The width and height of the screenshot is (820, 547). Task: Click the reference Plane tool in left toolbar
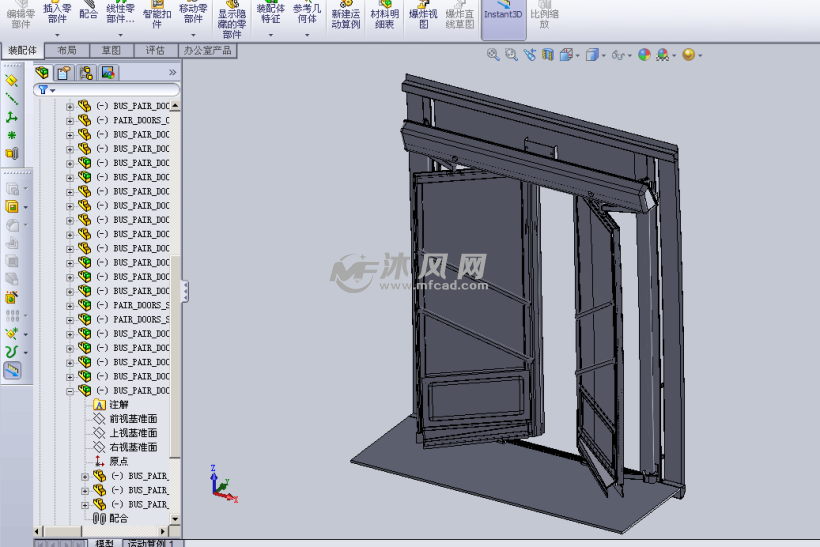point(12,81)
